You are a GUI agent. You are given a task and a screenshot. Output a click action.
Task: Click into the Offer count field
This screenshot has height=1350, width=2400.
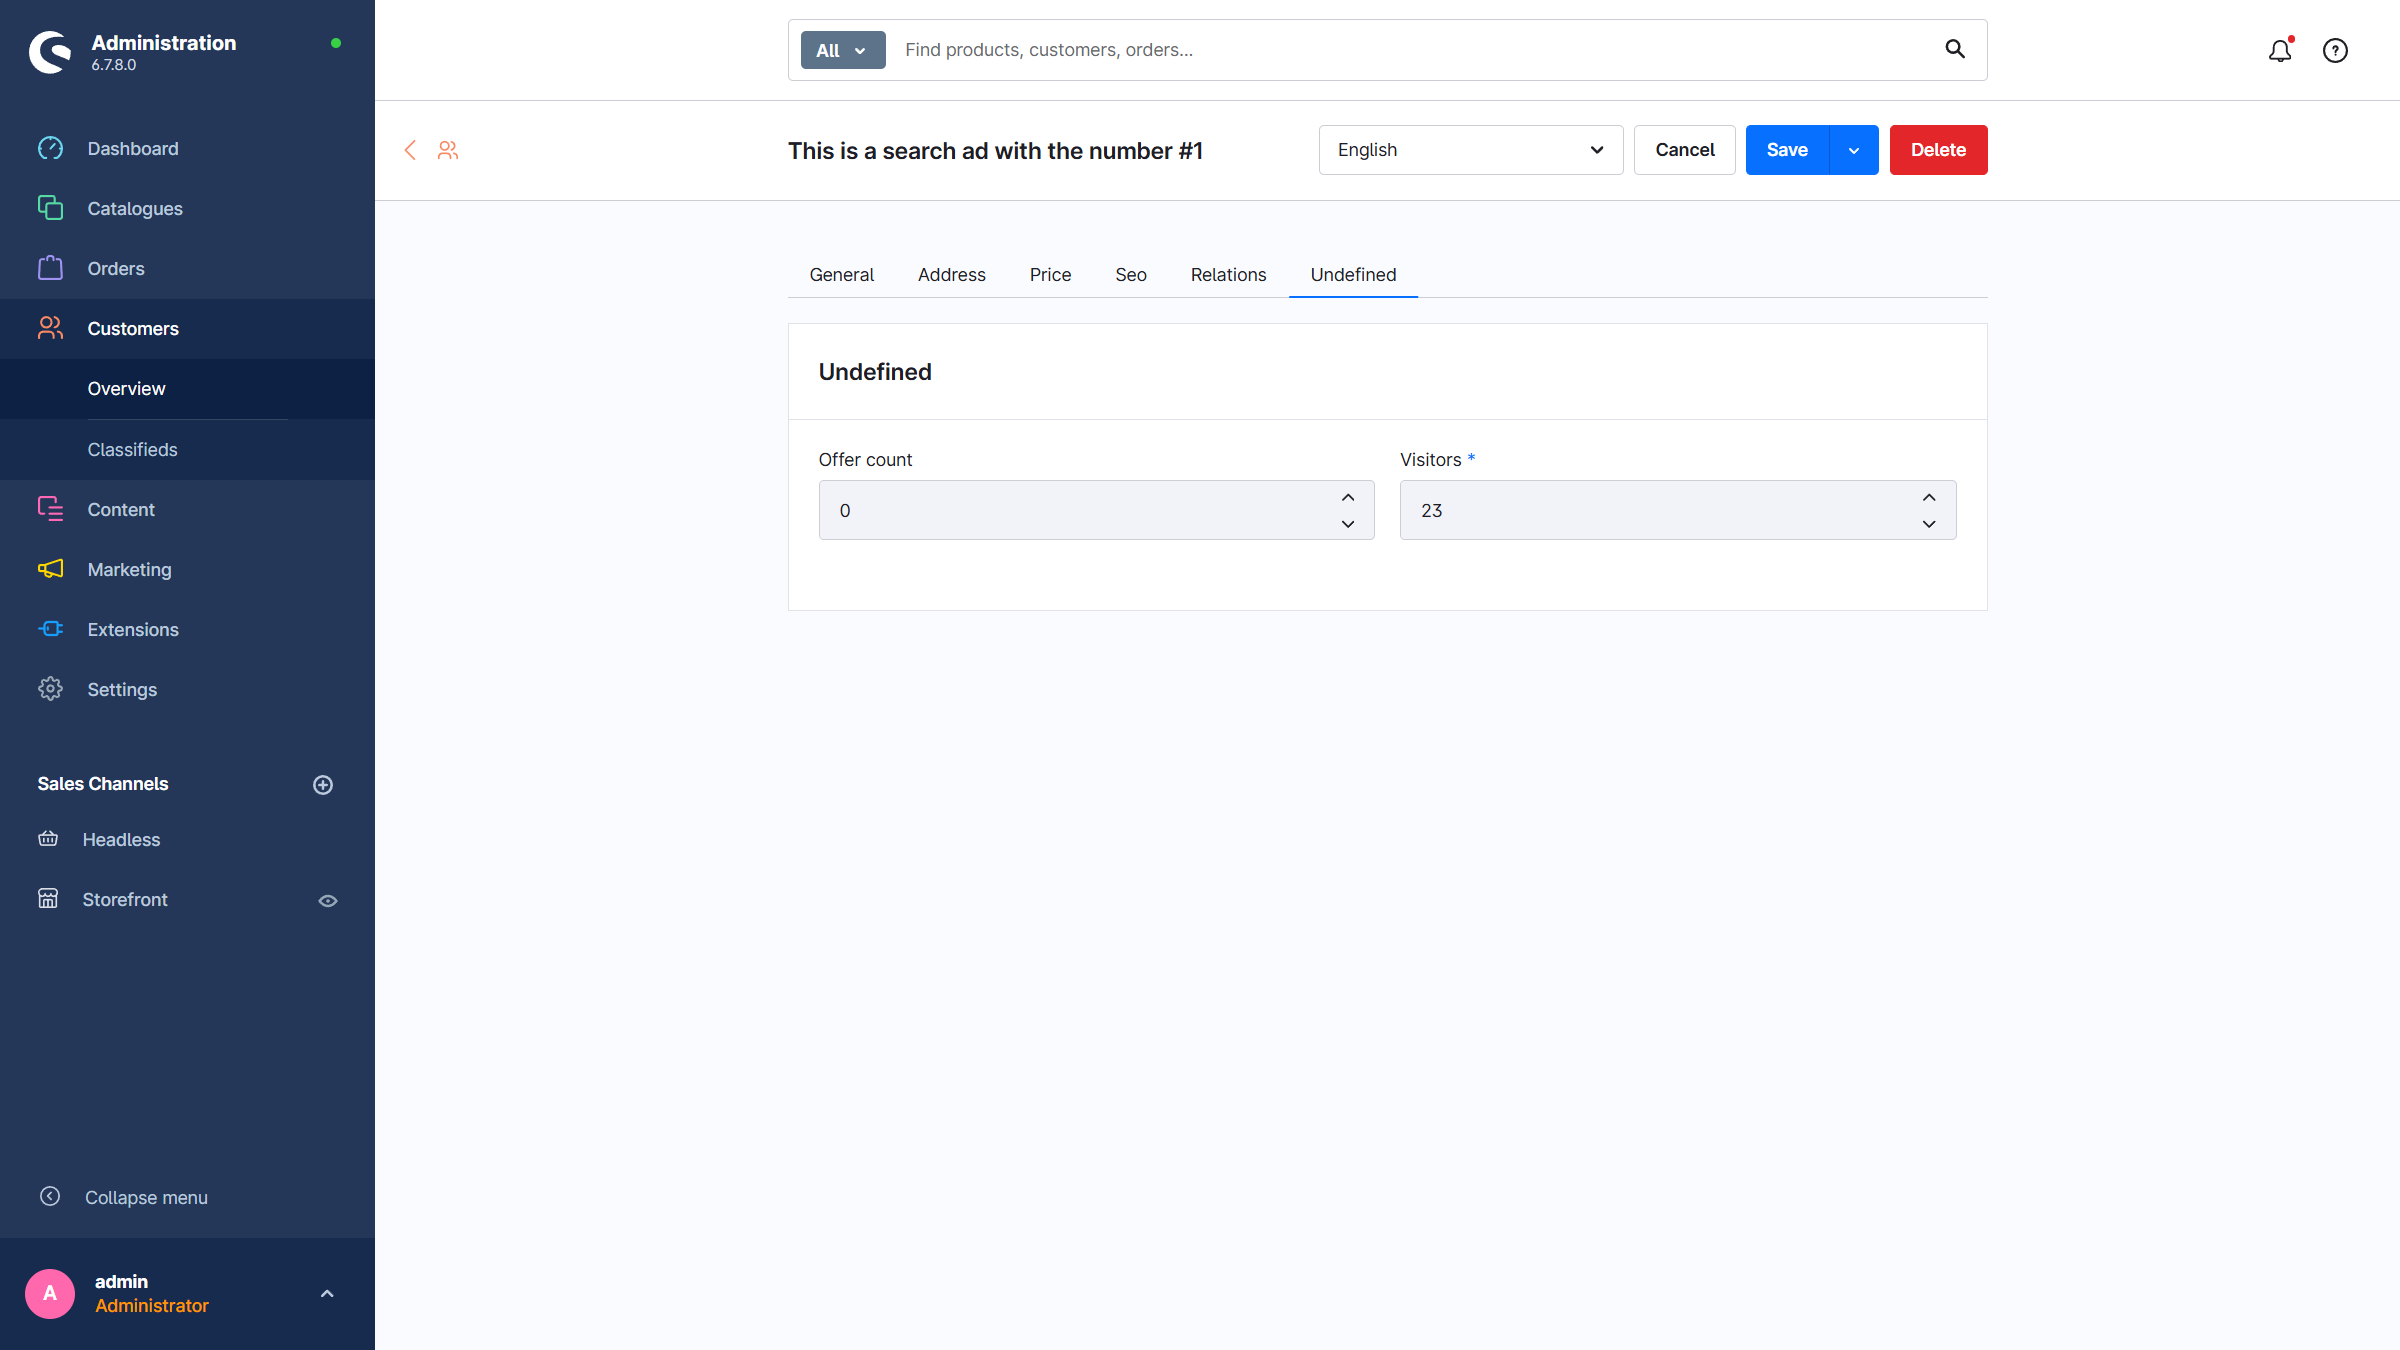coord(1075,510)
